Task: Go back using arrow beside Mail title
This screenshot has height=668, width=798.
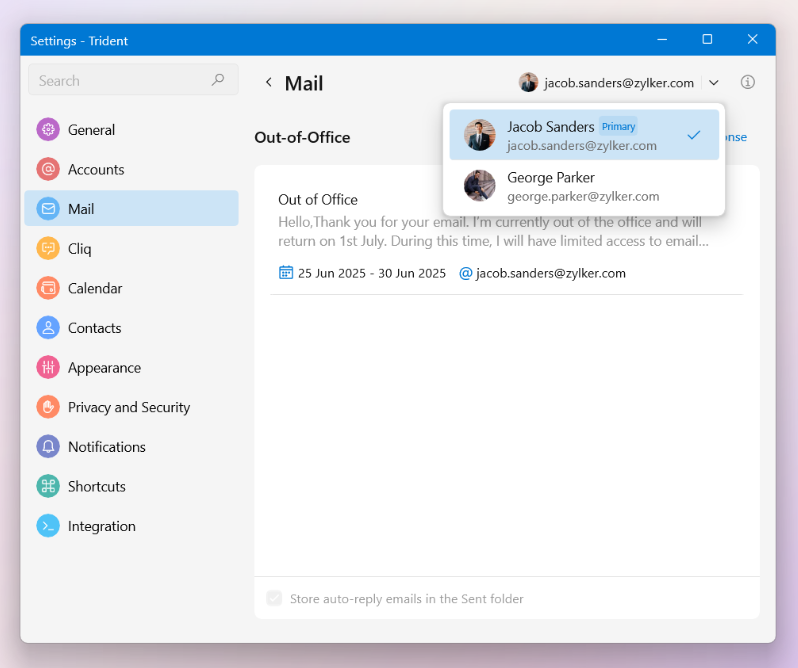Action: [269, 82]
